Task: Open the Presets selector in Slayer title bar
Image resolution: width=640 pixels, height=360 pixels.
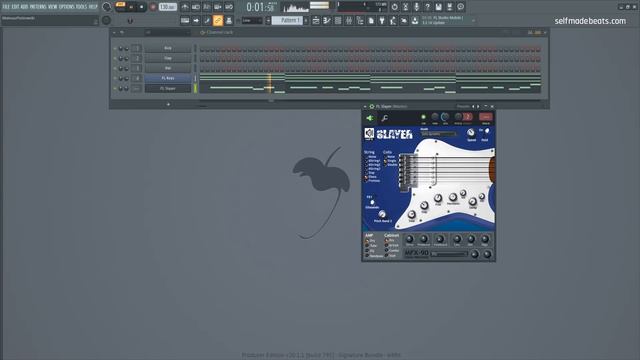Action: coord(463,107)
